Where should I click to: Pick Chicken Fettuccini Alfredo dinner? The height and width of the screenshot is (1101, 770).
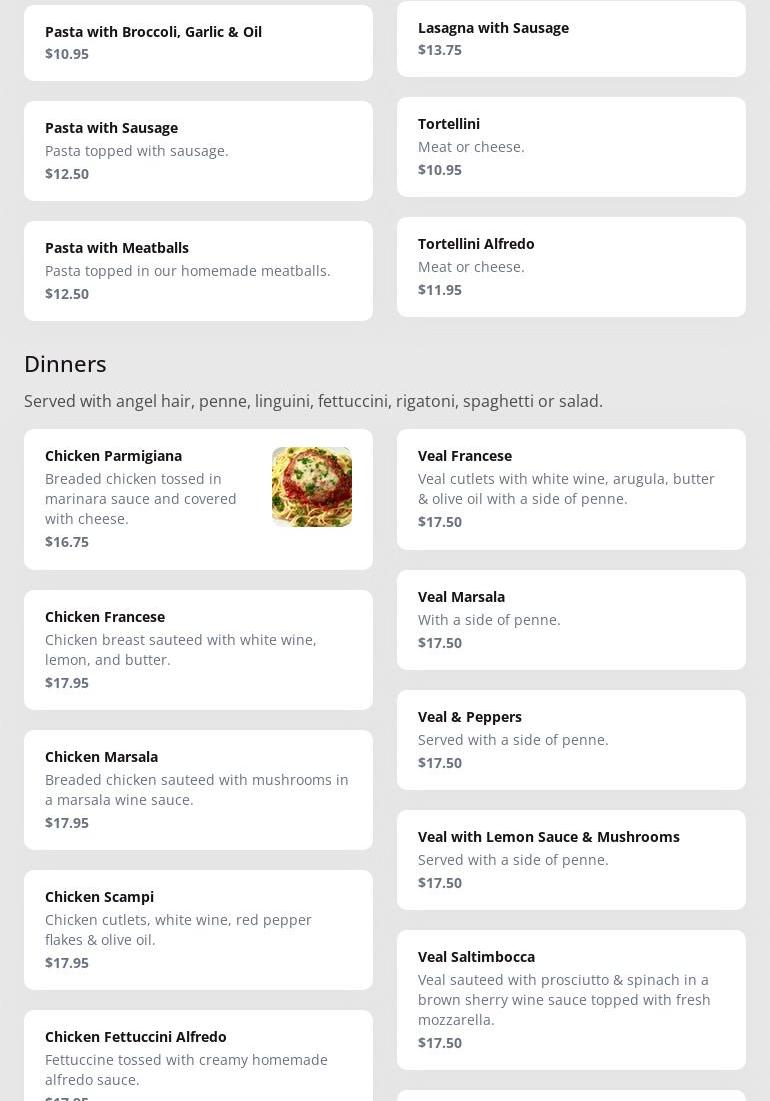click(198, 1058)
